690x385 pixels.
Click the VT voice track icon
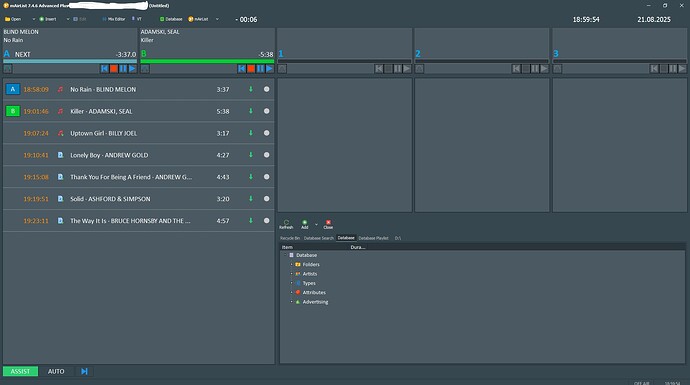[136, 19]
